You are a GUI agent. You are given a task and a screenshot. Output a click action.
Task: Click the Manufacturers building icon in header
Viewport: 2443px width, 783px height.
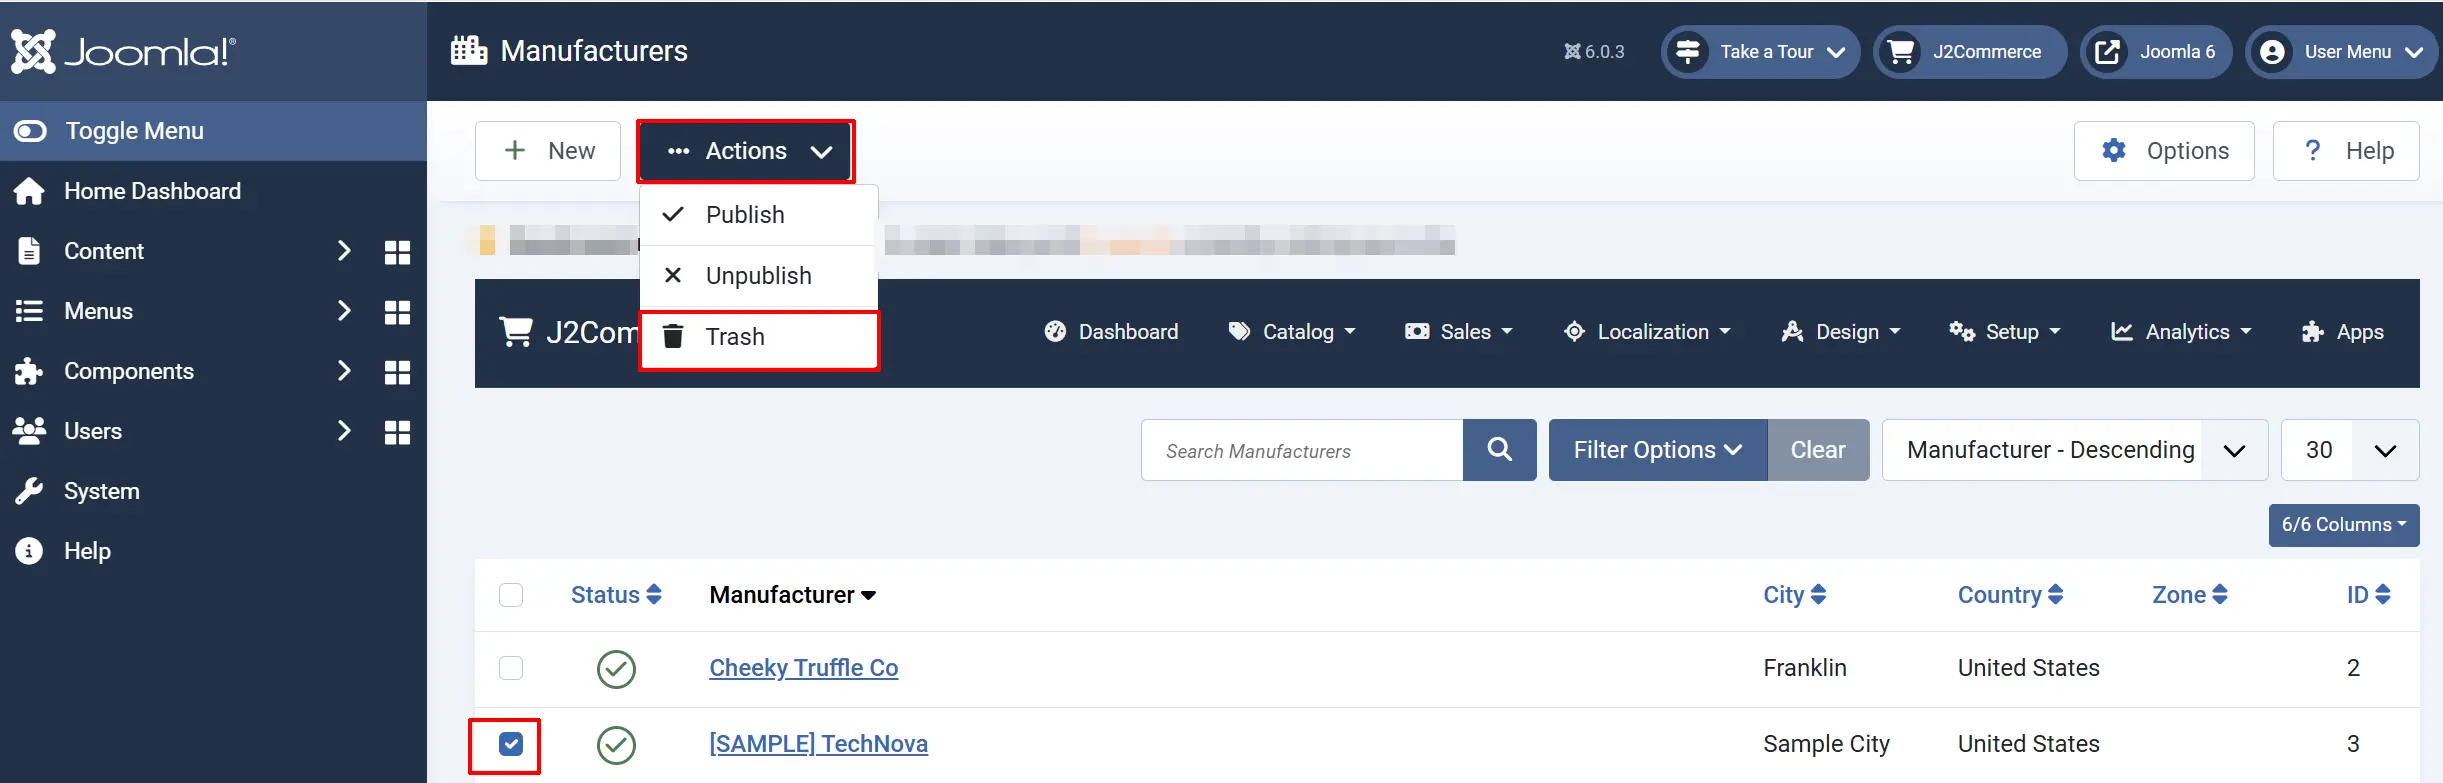pos(469,50)
